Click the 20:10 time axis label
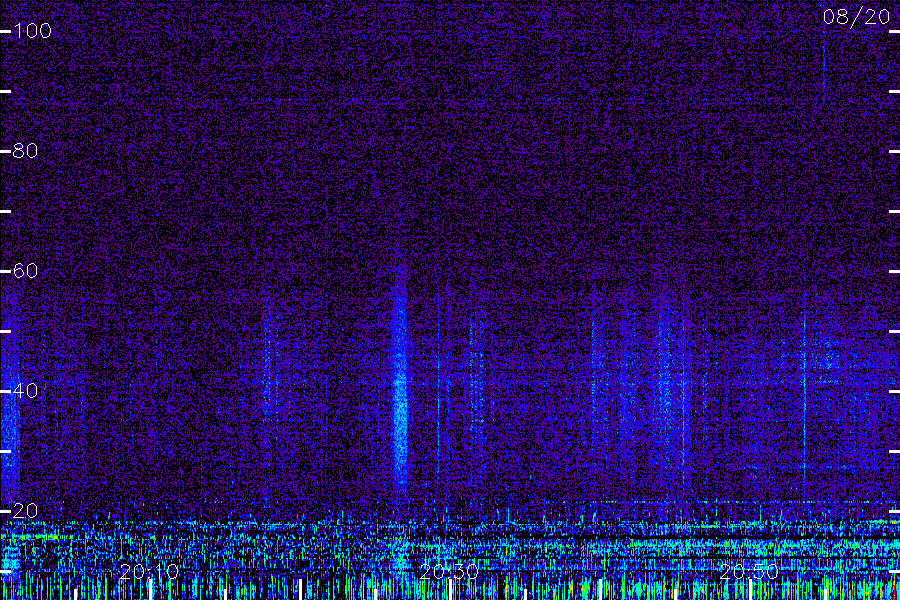This screenshot has width=900, height=600. [x=149, y=571]
